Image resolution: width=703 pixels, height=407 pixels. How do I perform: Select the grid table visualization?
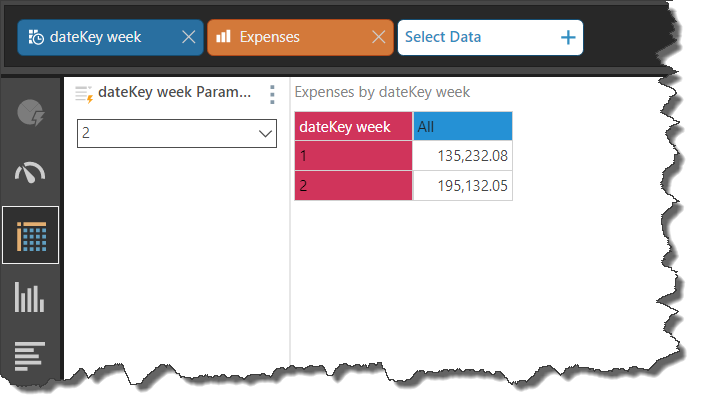tap(31, 236)
